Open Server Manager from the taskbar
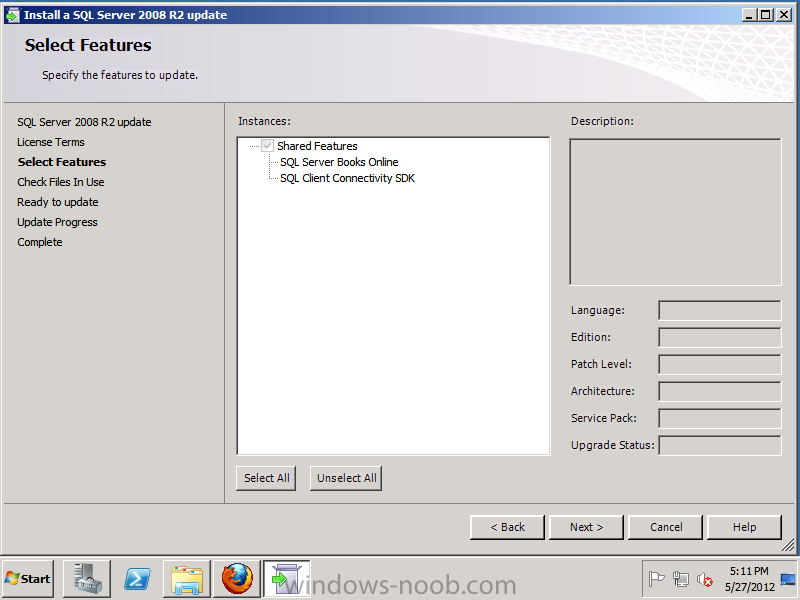 tap(87, 579)
